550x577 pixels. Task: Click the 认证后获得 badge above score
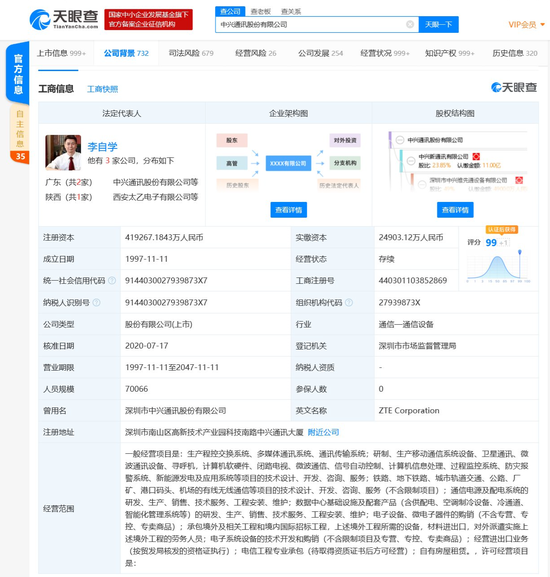502,230
